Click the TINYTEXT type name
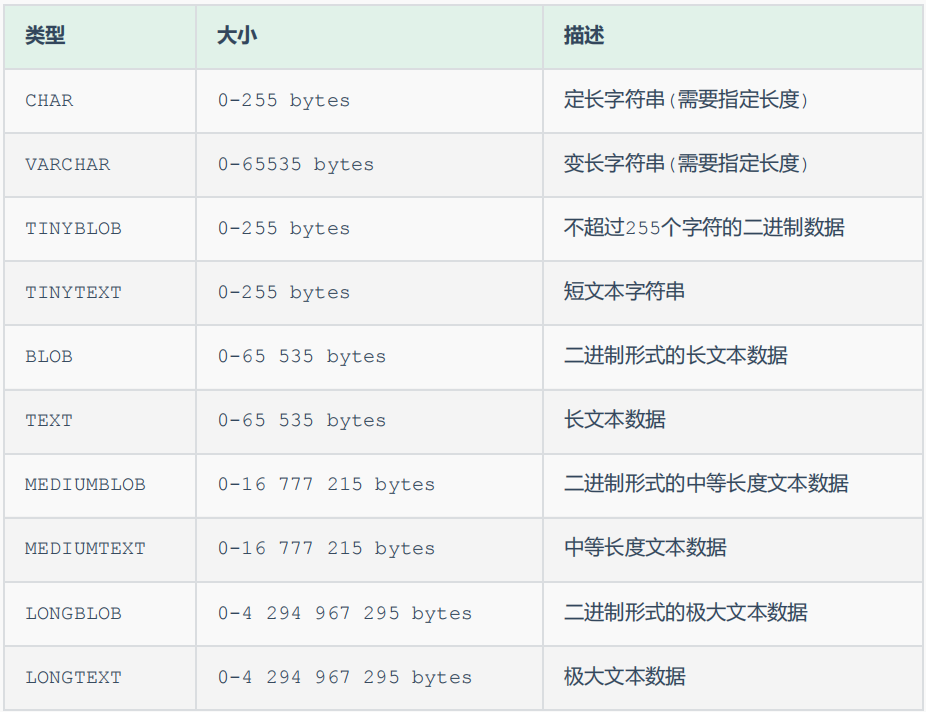Screen dimensions: 926x712 73,293
